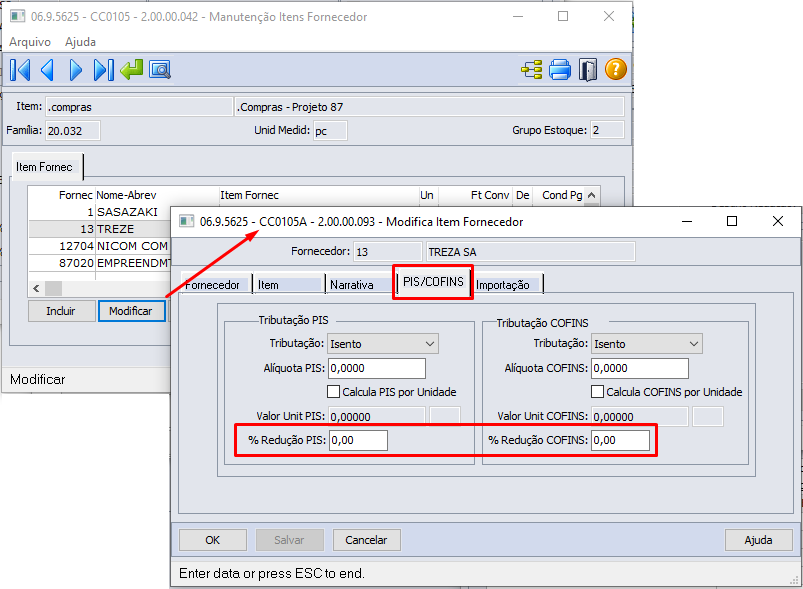Click the OK button

(213, 540)
